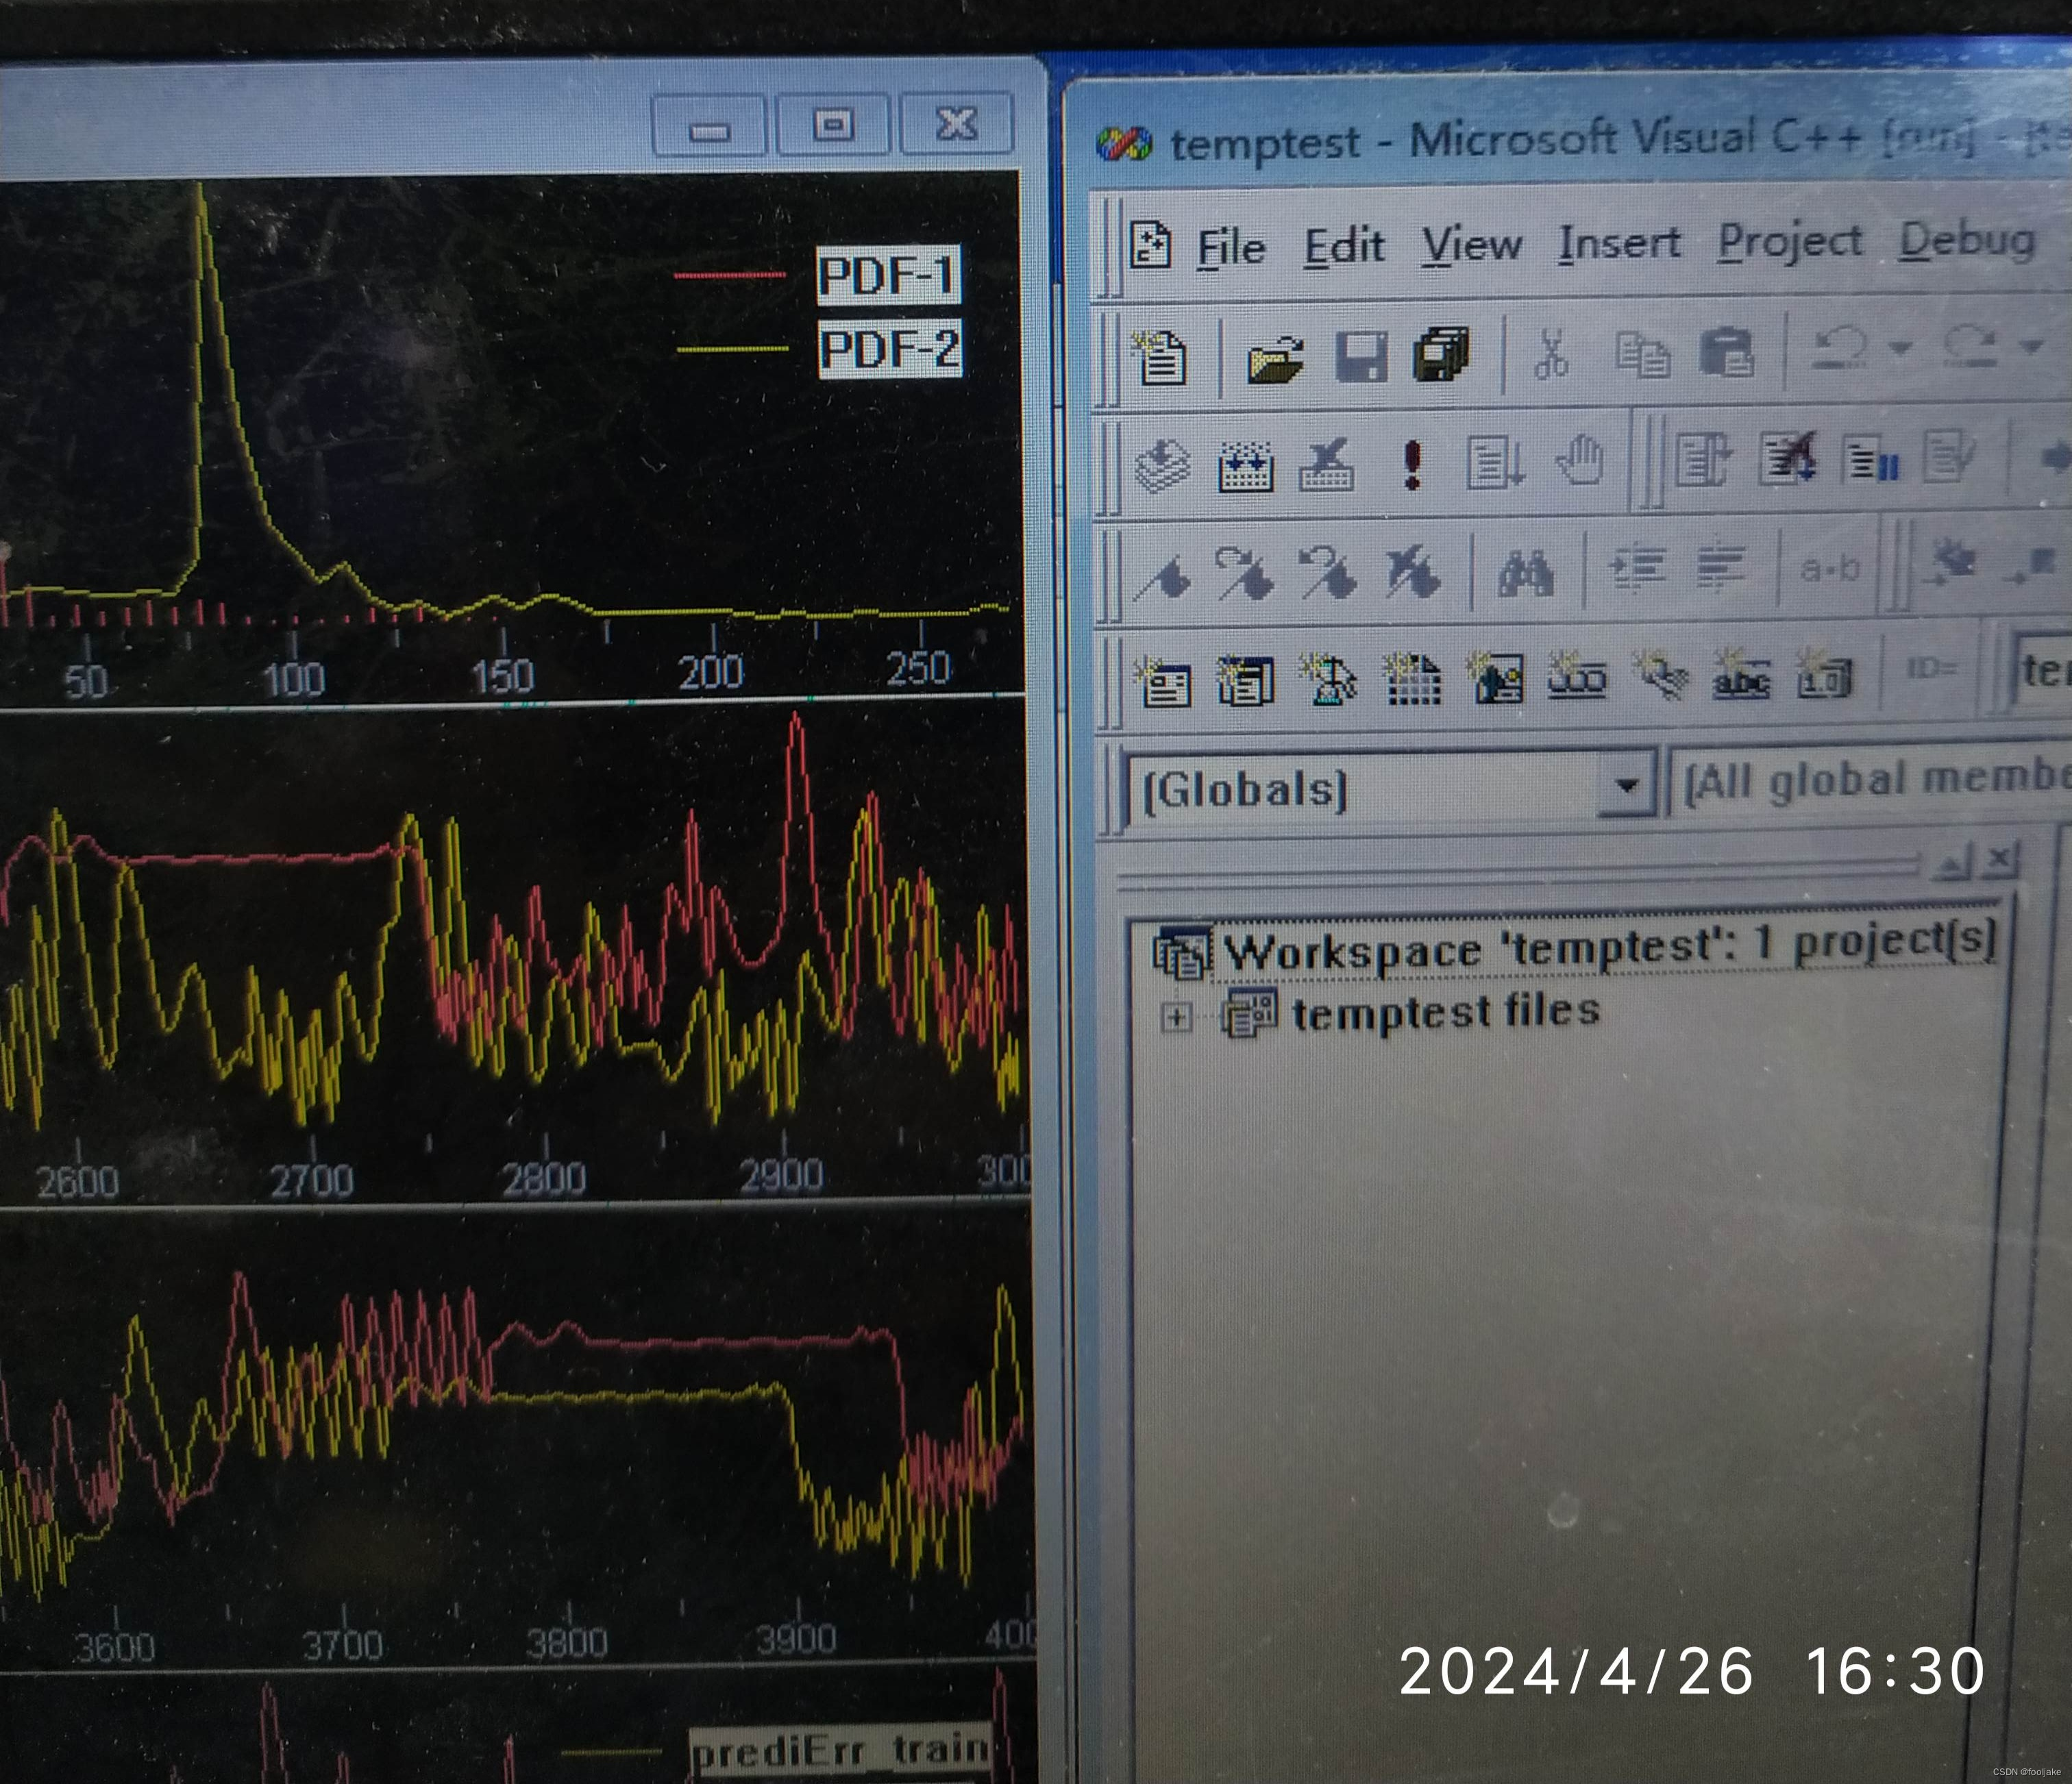Open the Globals class dropdown arrow
This screenshot has width=2072, height=1784.
tap(1626, 785)
